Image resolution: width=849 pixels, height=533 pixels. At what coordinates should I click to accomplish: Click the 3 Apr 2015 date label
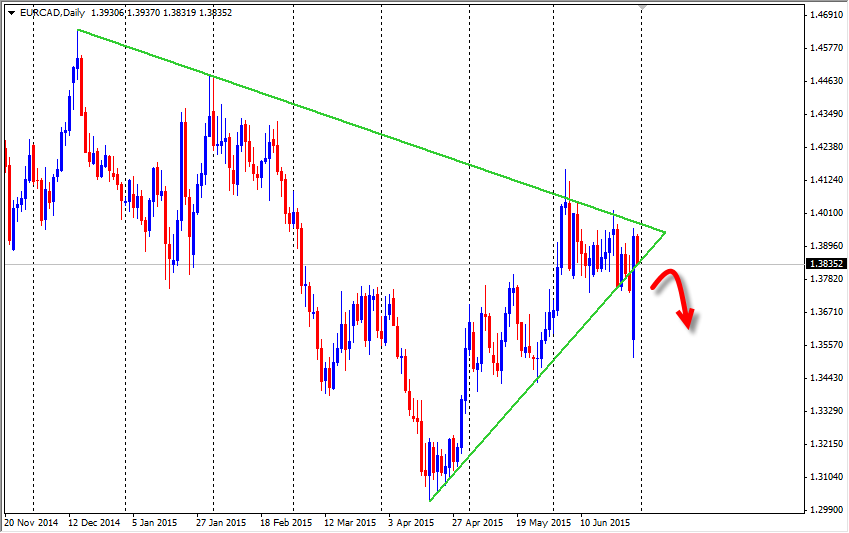pyautogui.click(x=411, y=523)
